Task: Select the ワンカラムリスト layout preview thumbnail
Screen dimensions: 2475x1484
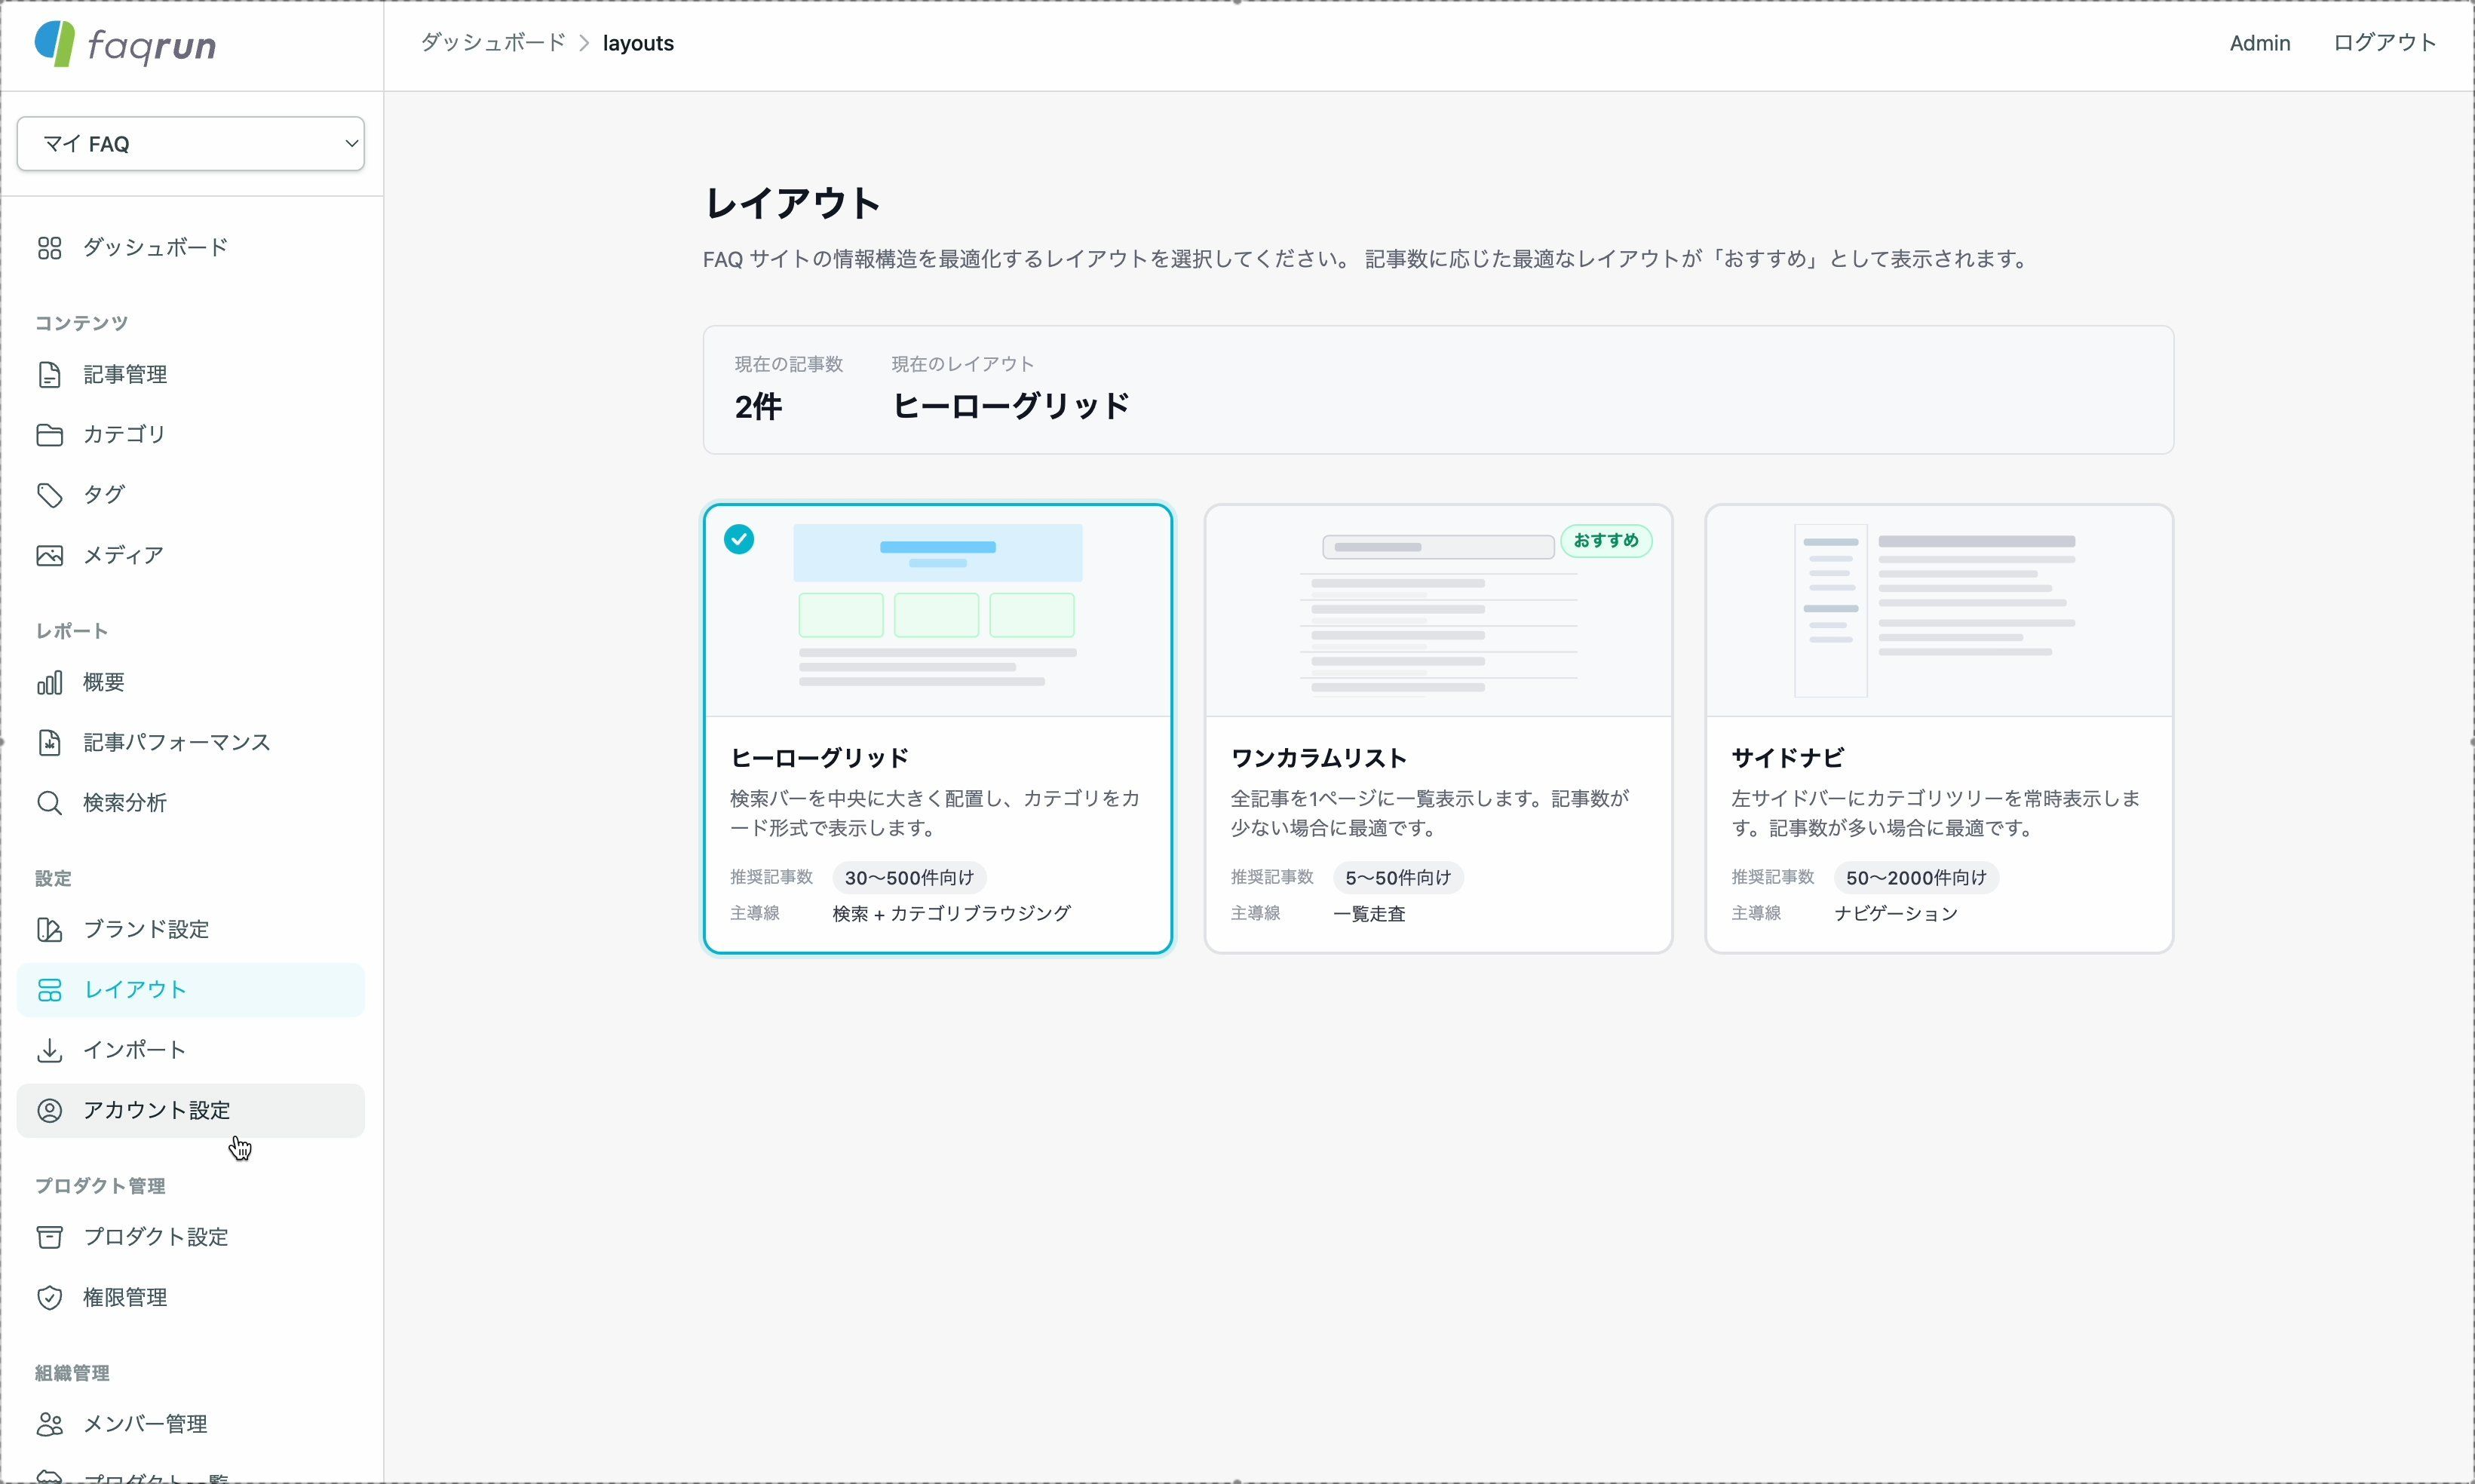Action: (x=1438, y=611)
